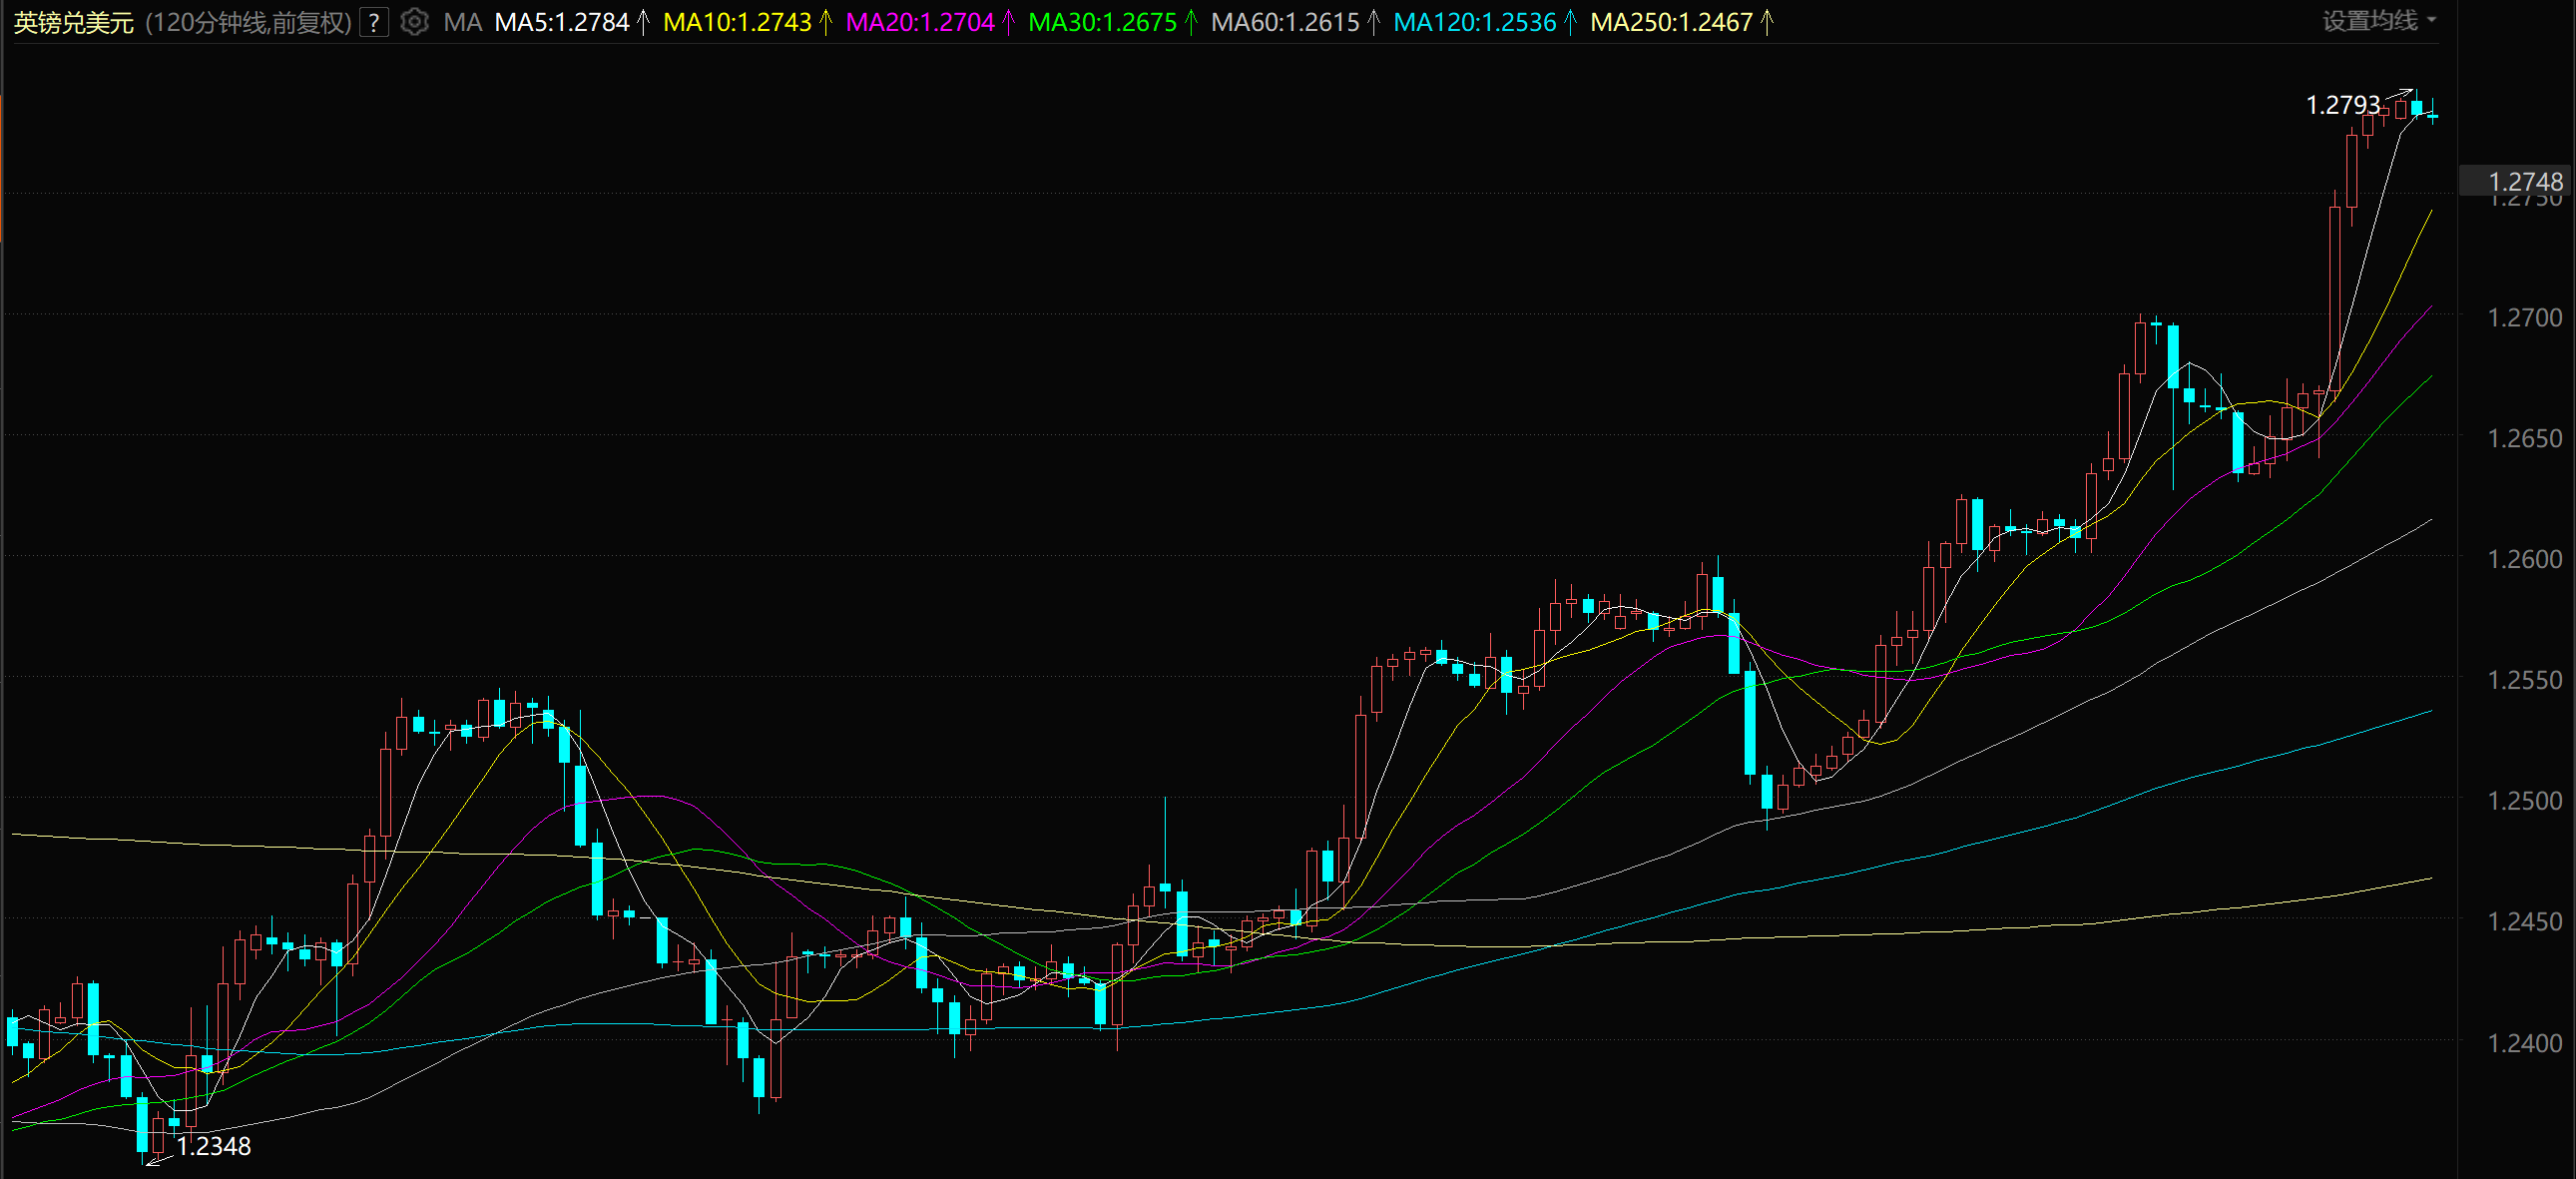The image size is (2576, 1179).
Task: Click the MA60:1.2615 indicator label
Action: click(x=1284, y=22)
